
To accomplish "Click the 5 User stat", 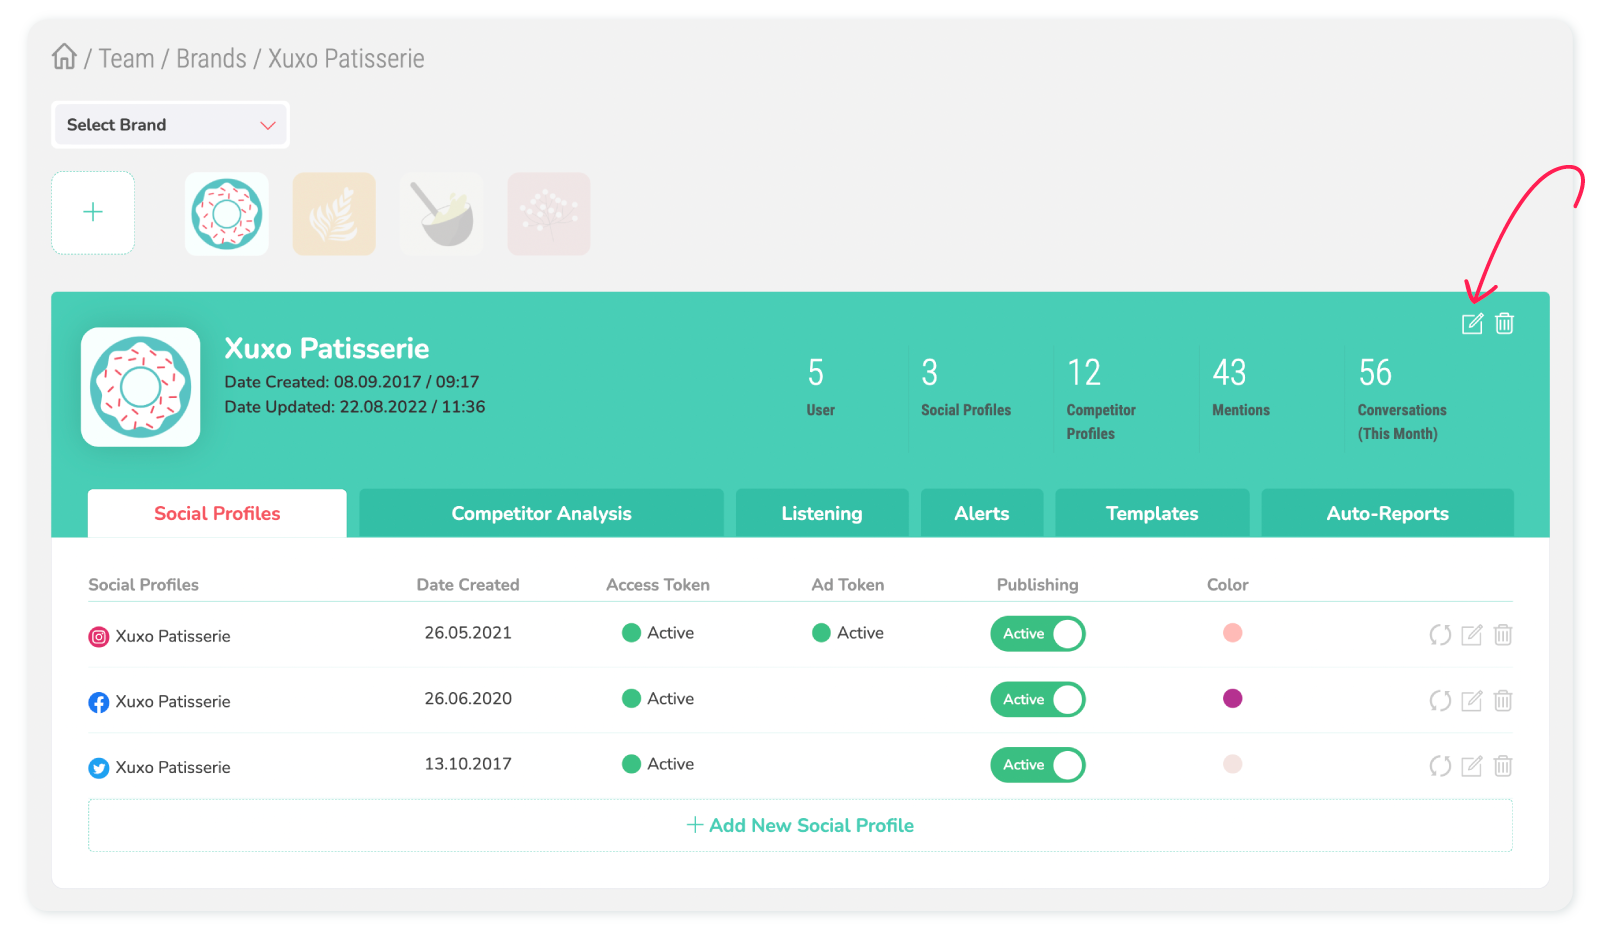I will (x=821, y=387).
